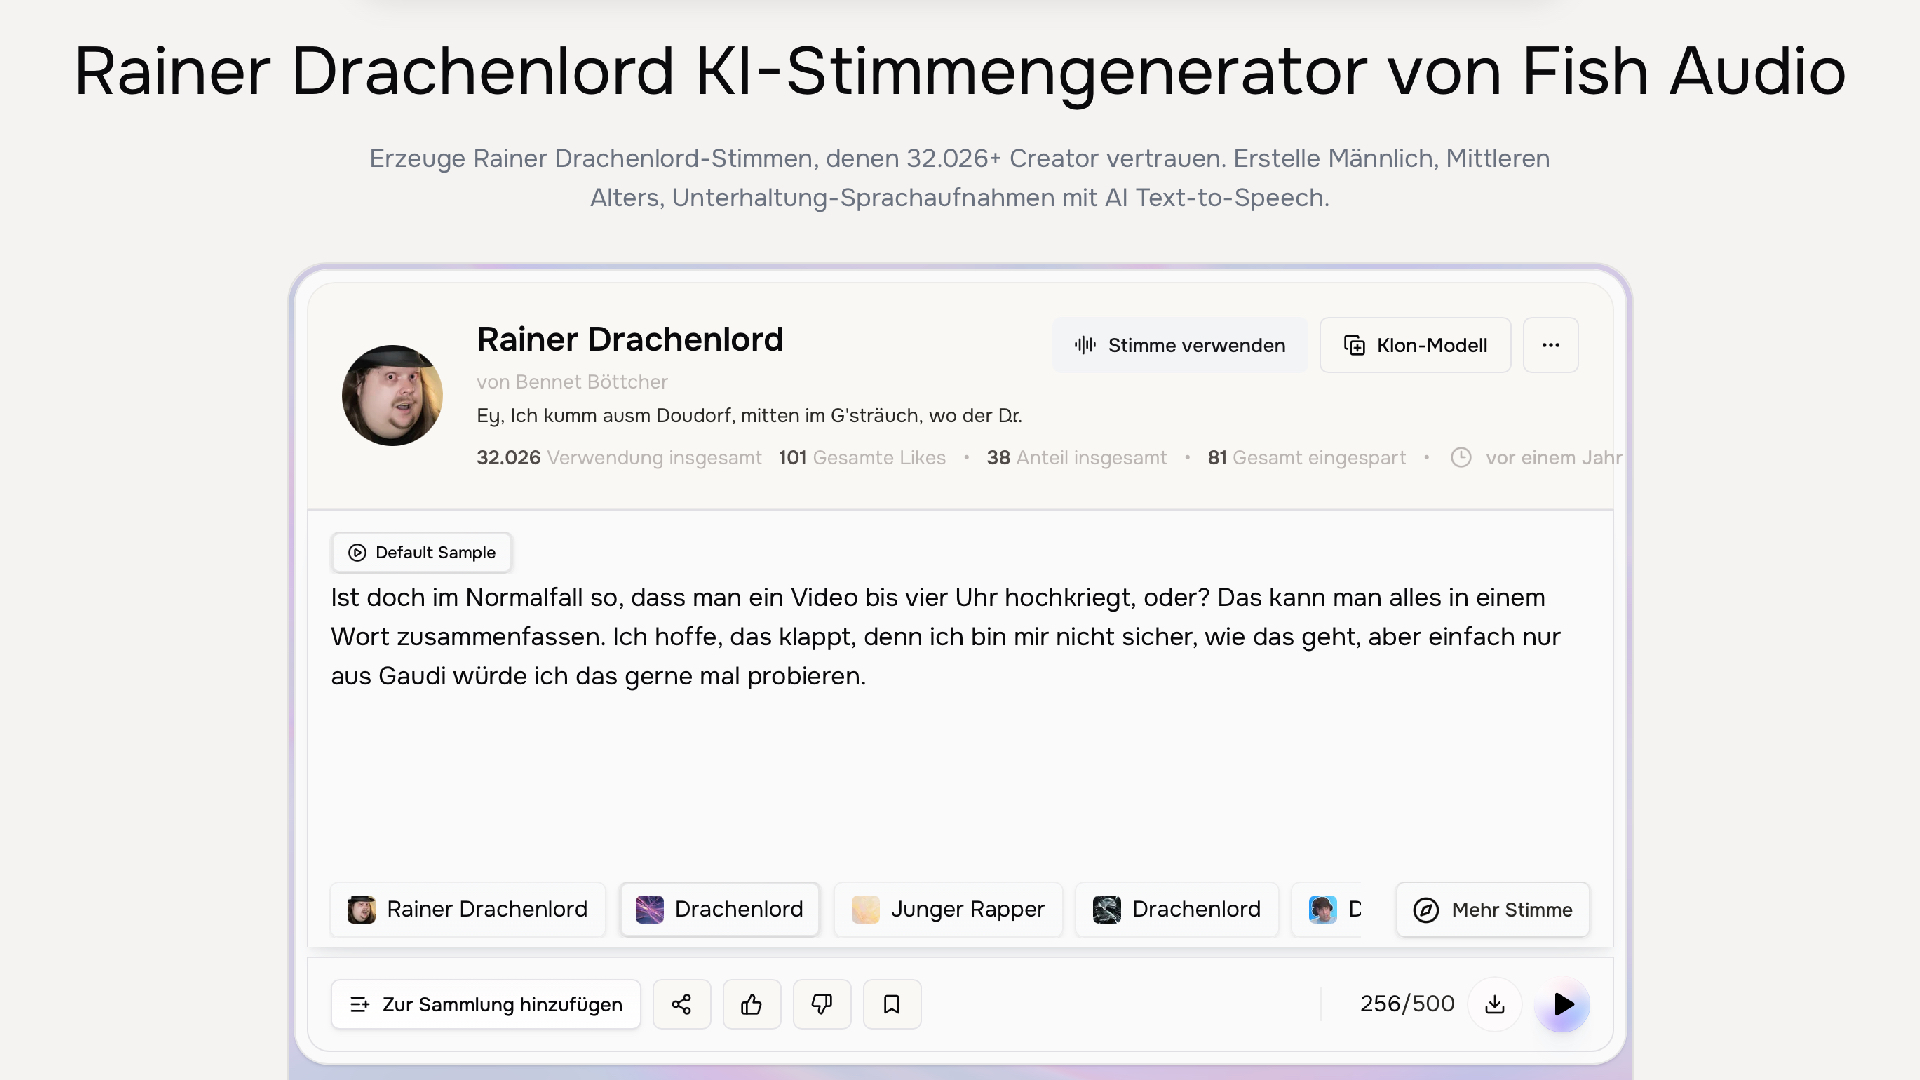1920x1080 pixels.
Task: Select the Drachenlord chip with purple thumbnail
Action: 720,909
